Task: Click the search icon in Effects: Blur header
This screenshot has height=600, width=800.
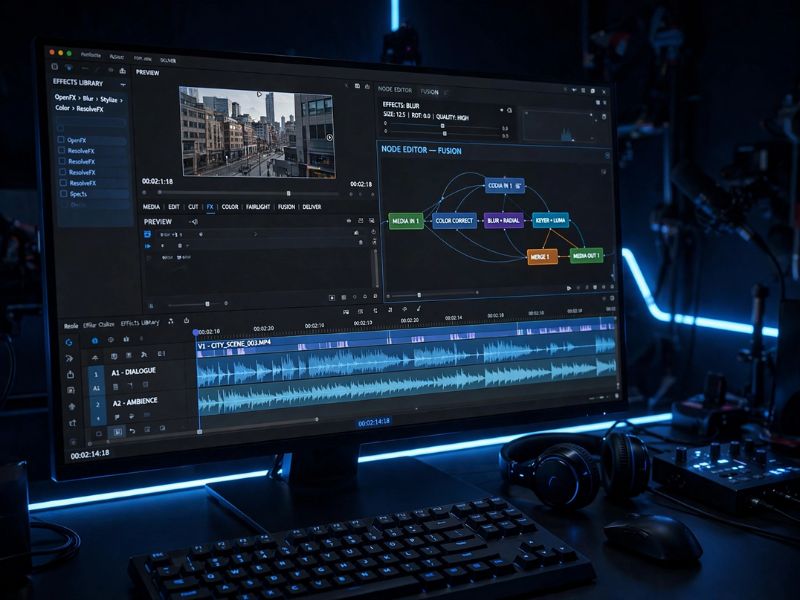Action: (509, 110)
